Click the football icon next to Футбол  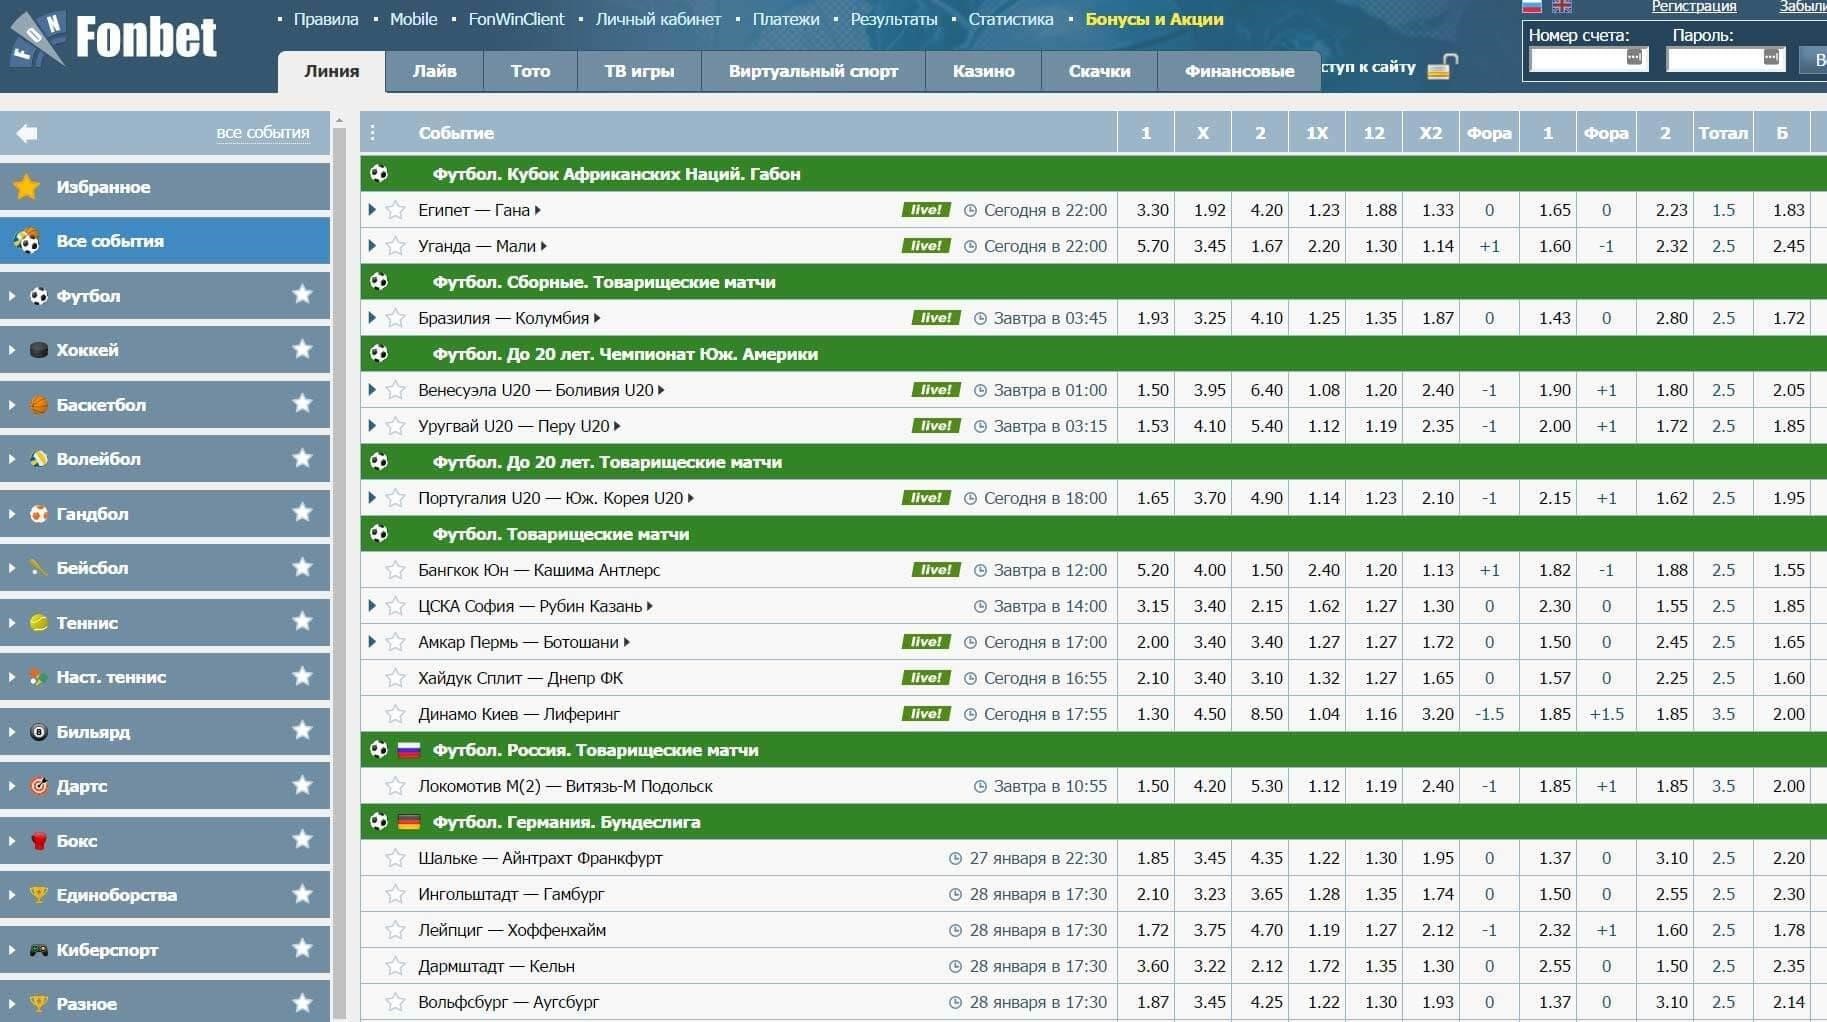[39, 296]
